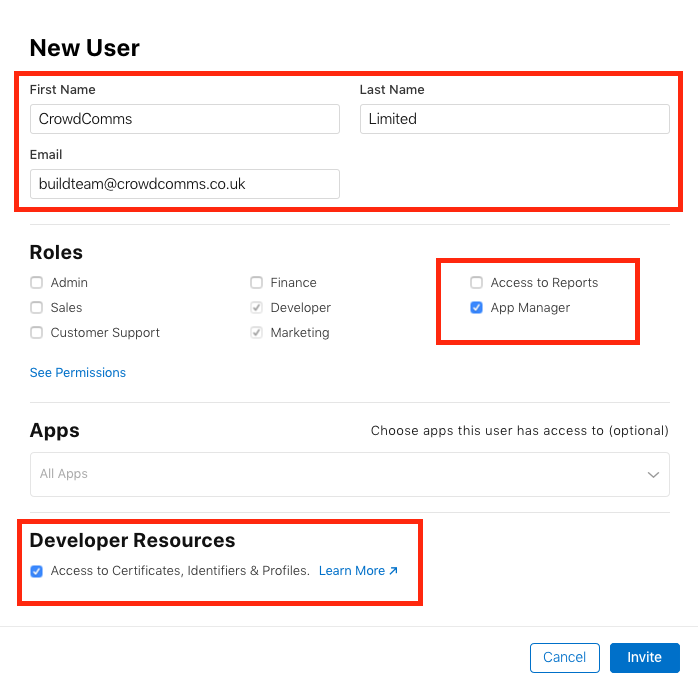Toggle Access to Certificates, Identifiers & Profiles
Image resolution: width=698 pixels, height=687 pixels.
(x=37, y=571)
